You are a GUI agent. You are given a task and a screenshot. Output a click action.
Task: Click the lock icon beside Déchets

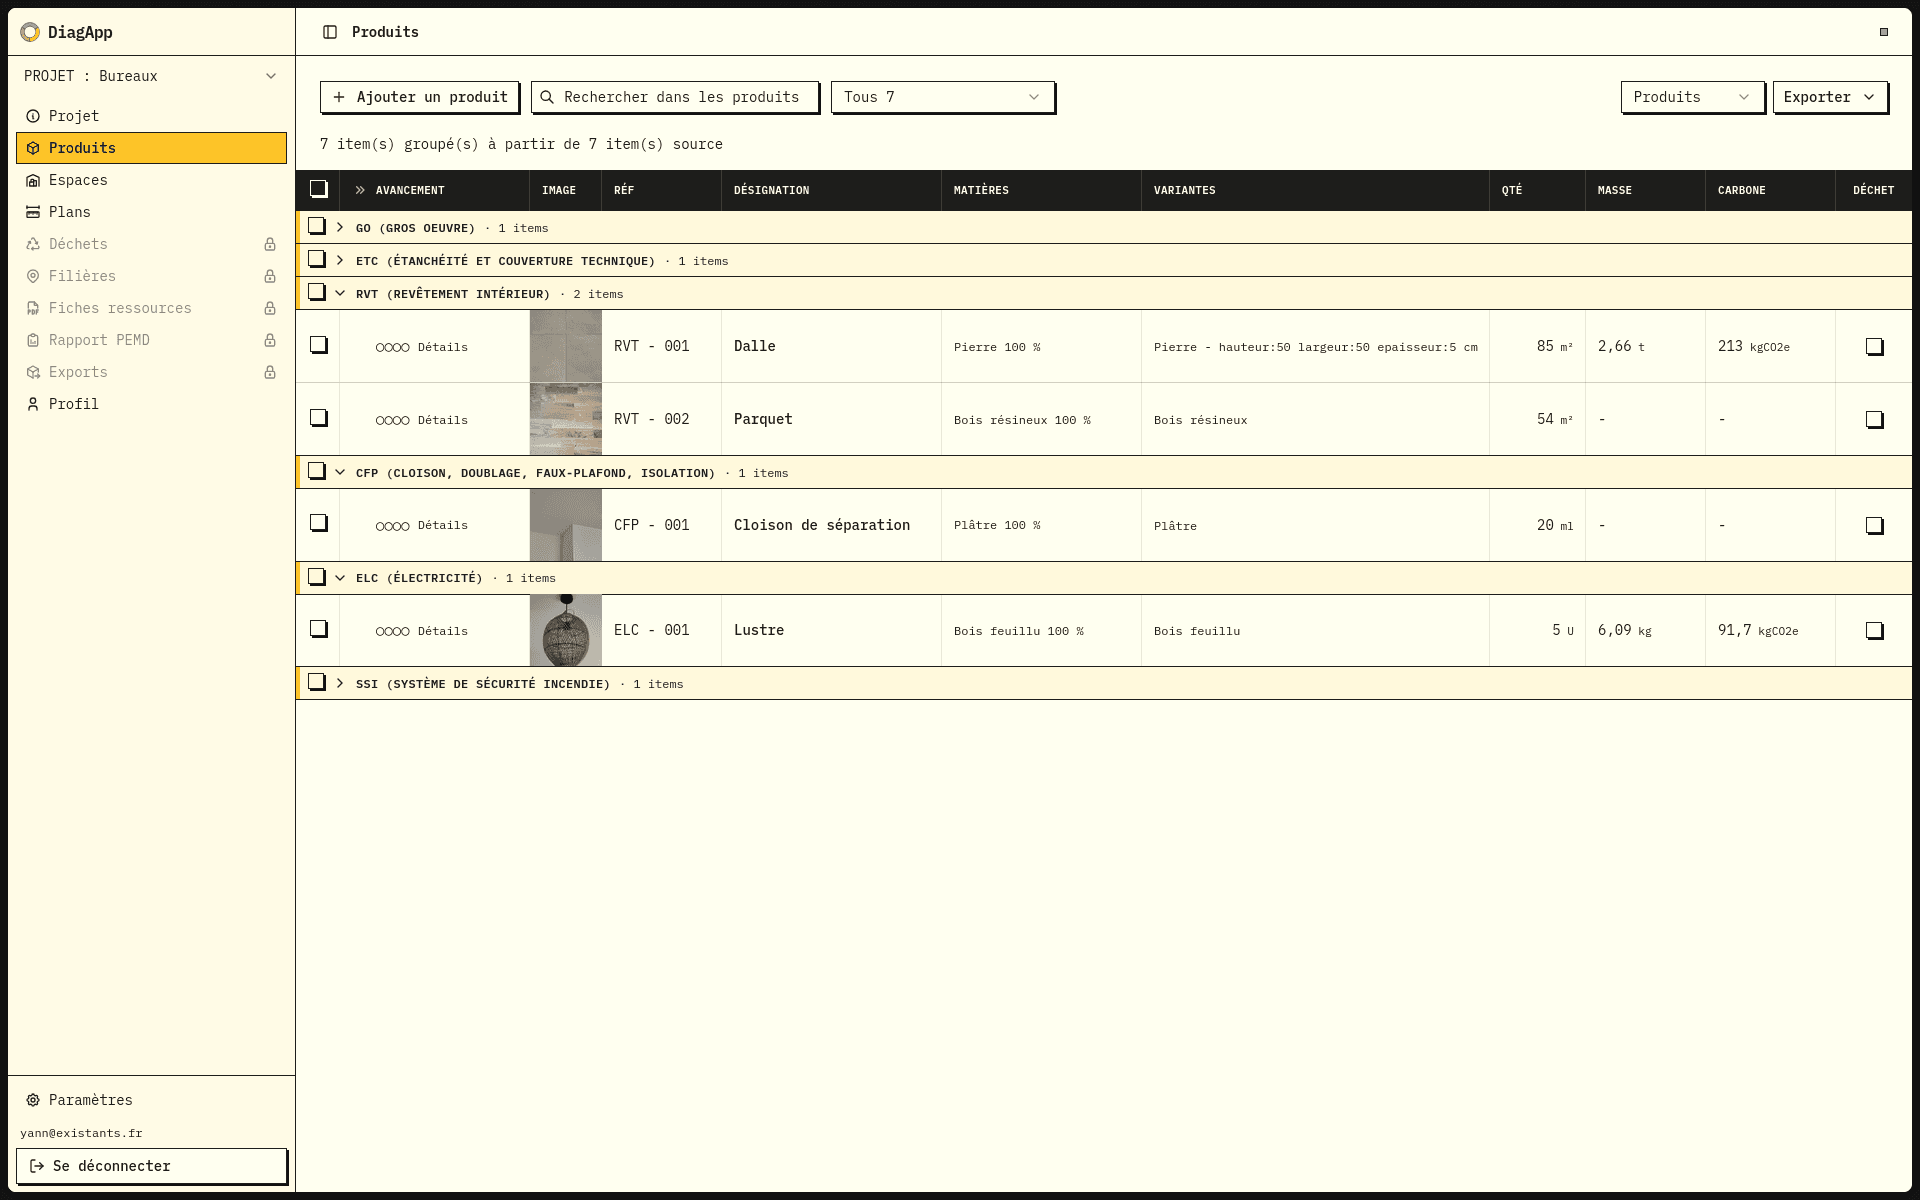tap(270, 244)
